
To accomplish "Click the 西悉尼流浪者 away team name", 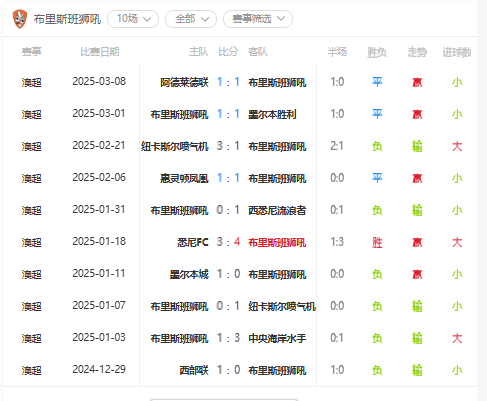I will pyautogui.click(x=277, y=210).
